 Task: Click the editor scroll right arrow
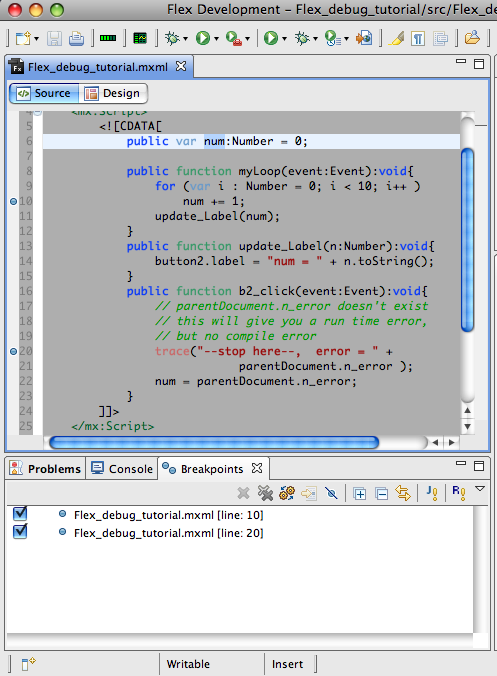(x=452, y=442)
